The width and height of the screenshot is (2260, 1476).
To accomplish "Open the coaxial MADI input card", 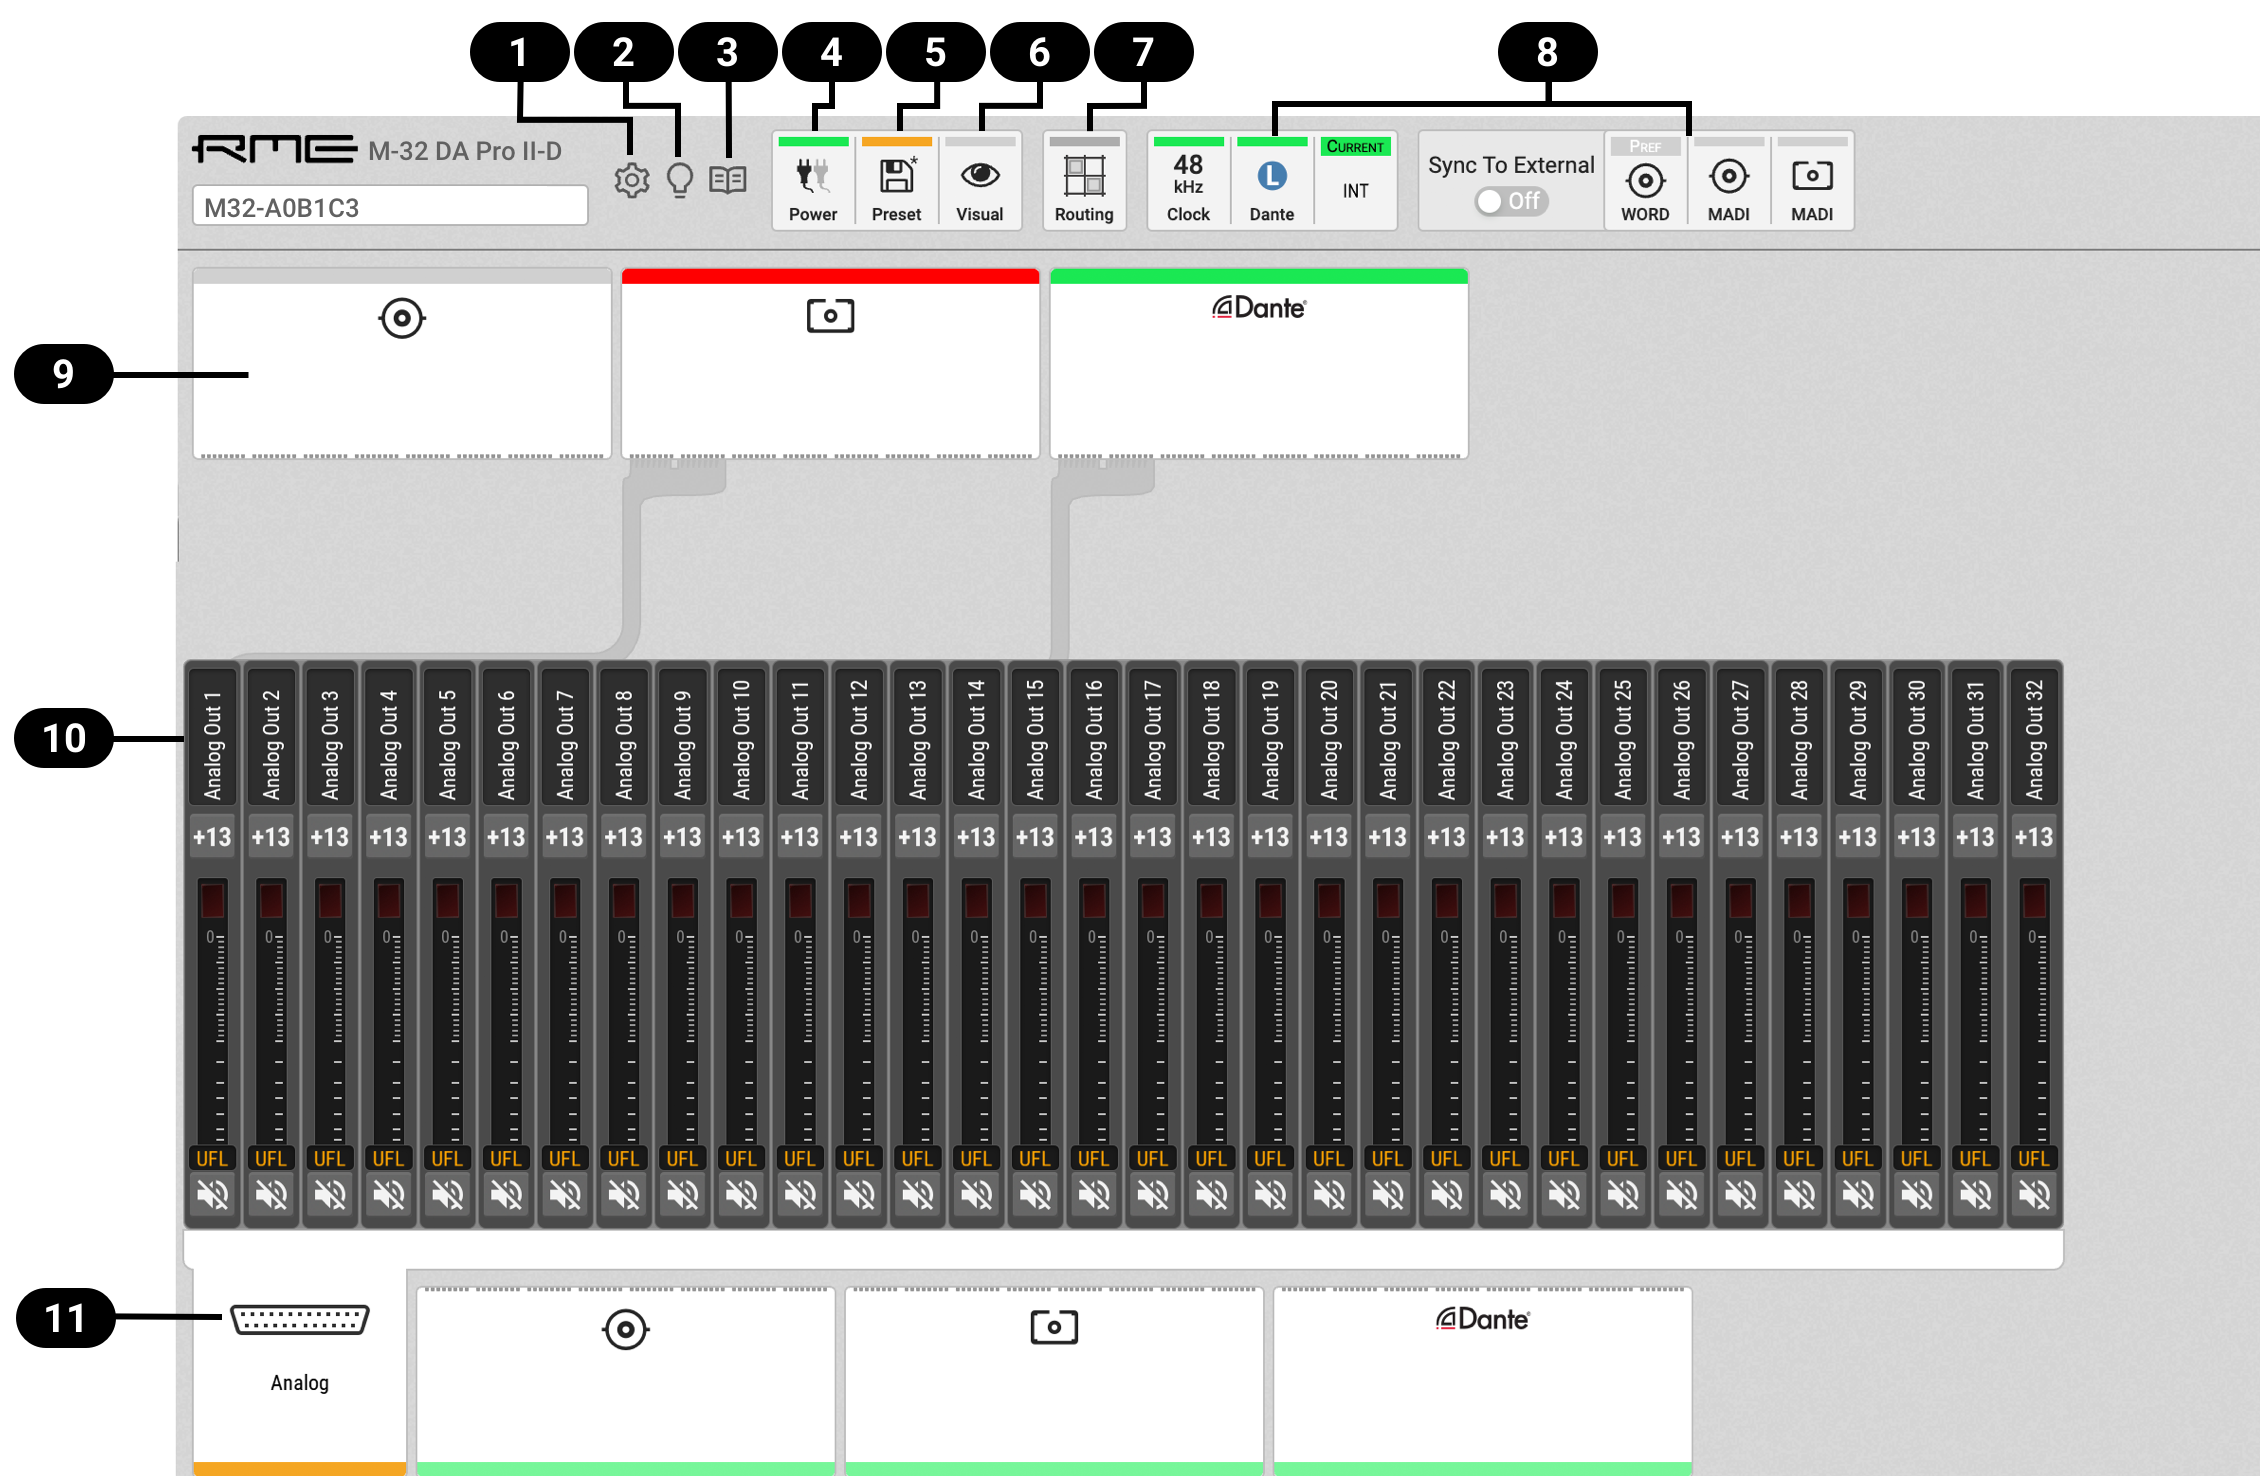I will [x=402, y=363].
